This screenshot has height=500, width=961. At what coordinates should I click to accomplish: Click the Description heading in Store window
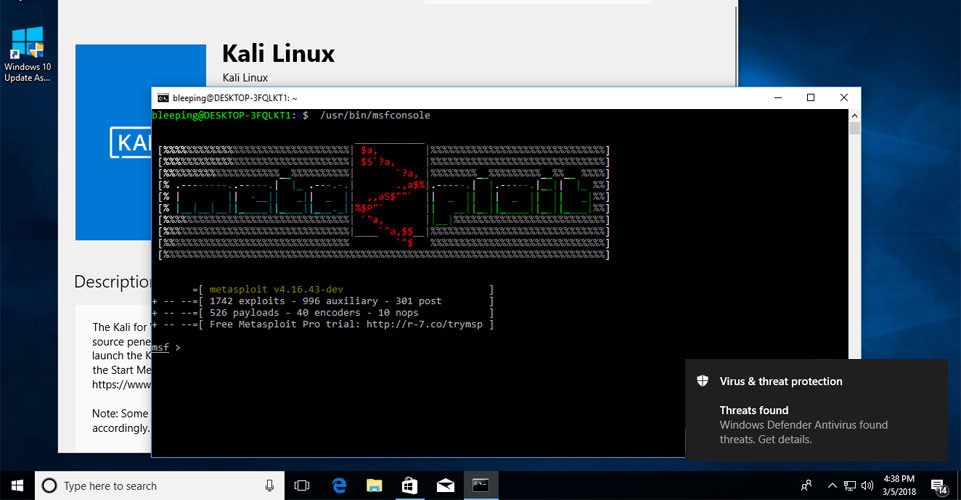point(113,282)
